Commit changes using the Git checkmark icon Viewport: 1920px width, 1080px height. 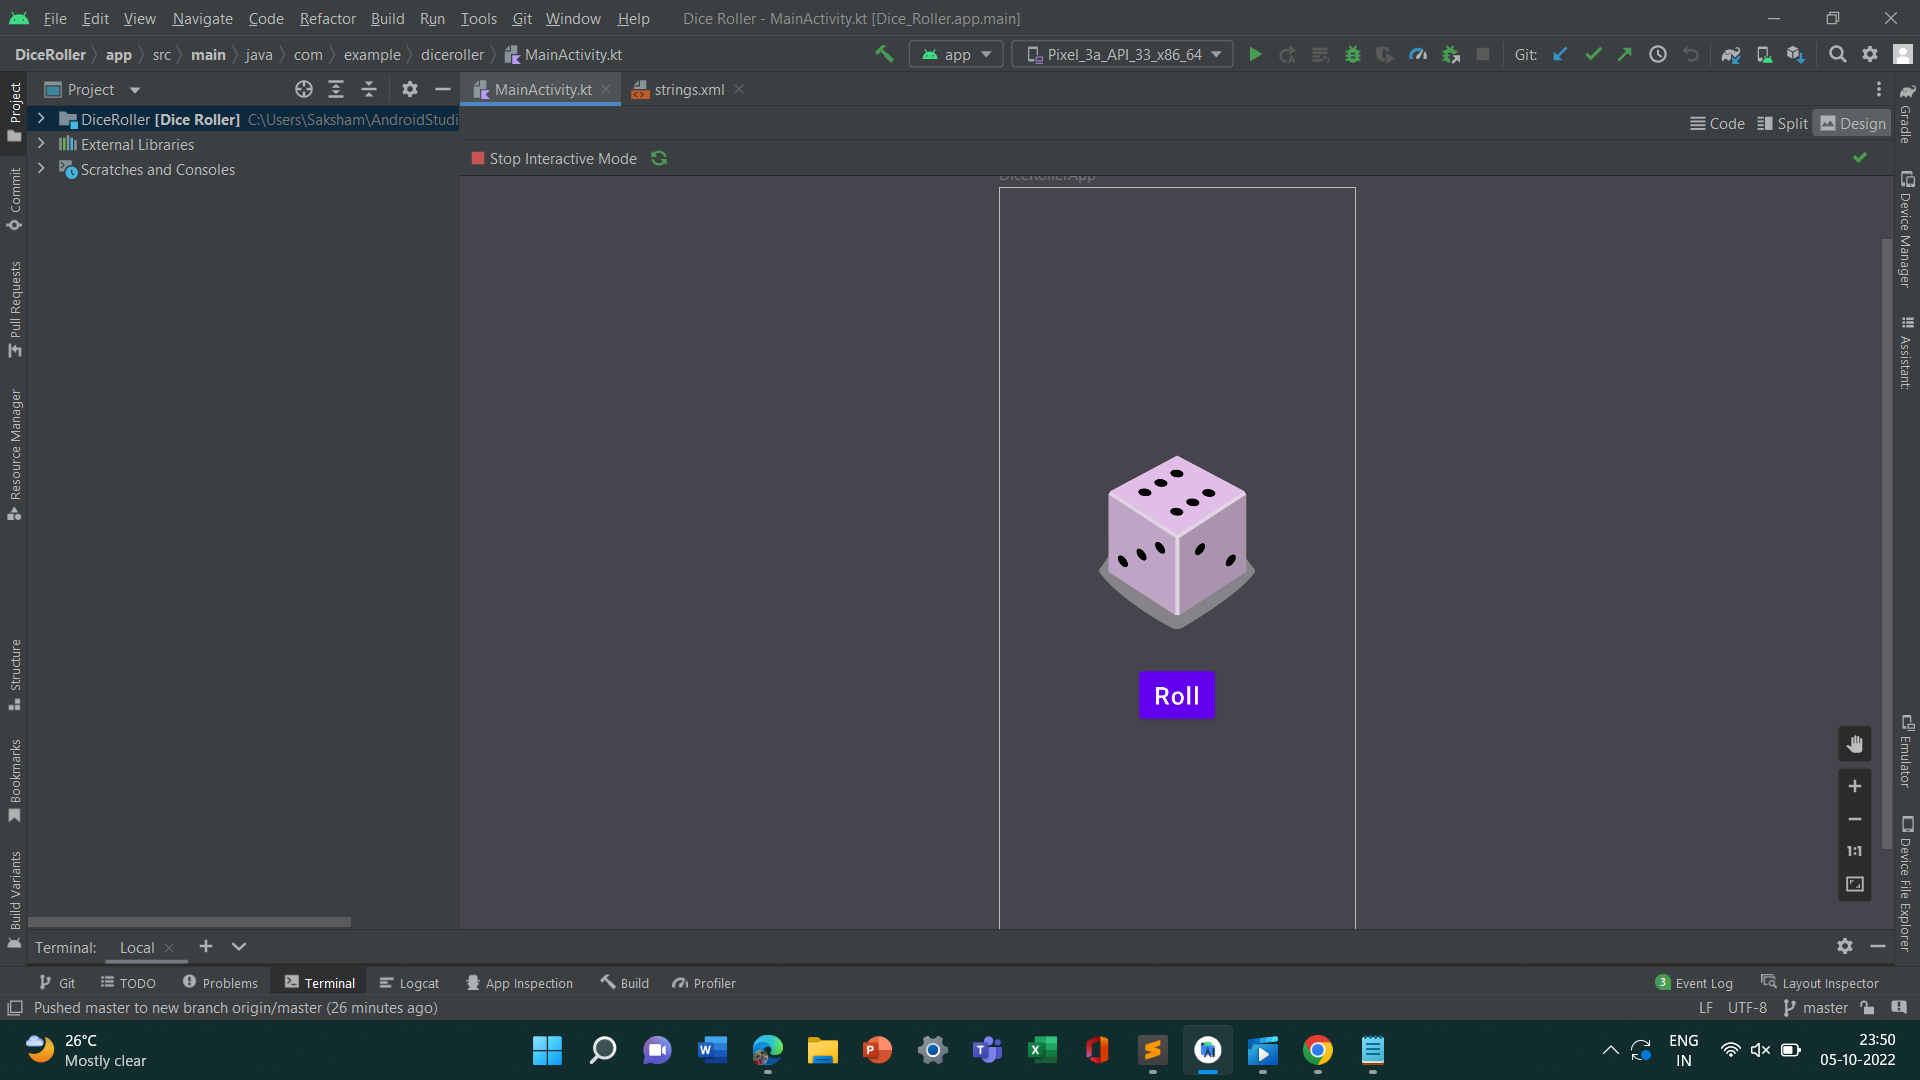pyautogui.click(x=1592, y=54)
